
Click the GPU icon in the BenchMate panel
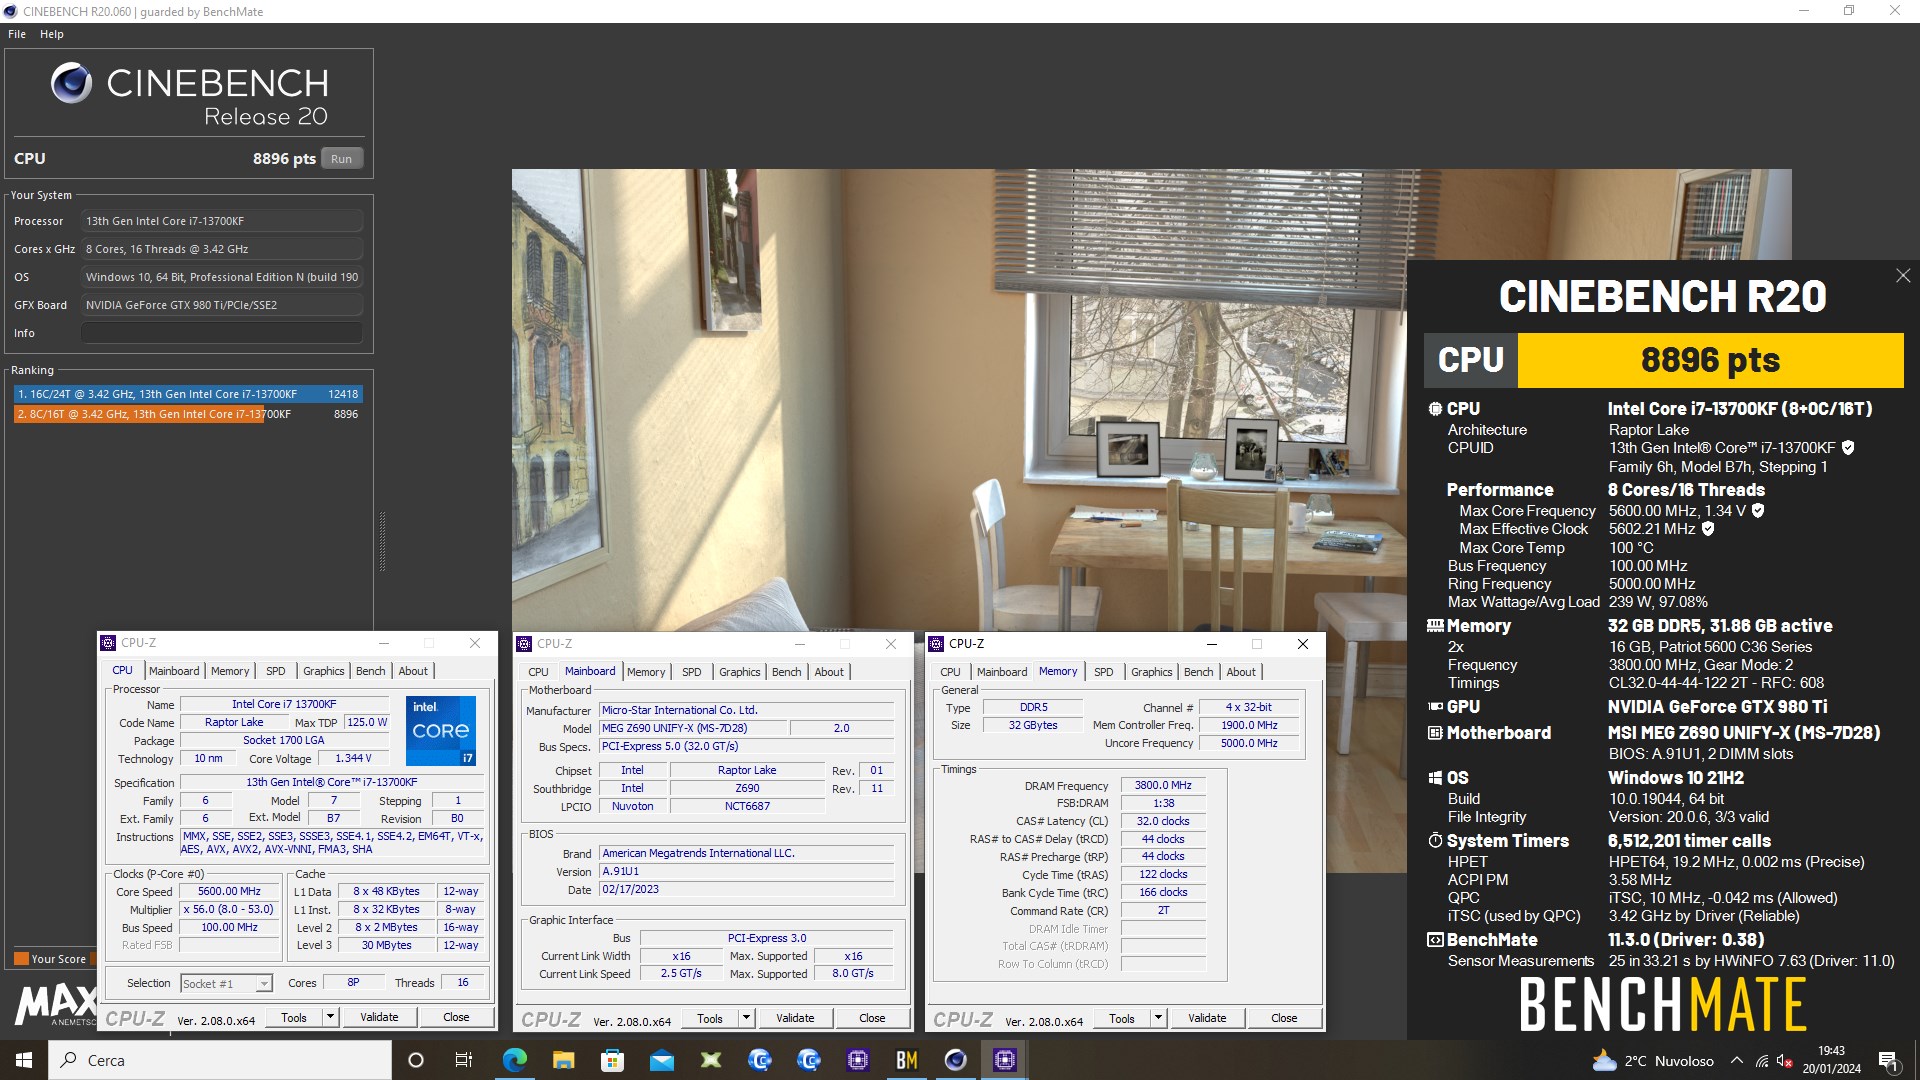point(1435,707)
